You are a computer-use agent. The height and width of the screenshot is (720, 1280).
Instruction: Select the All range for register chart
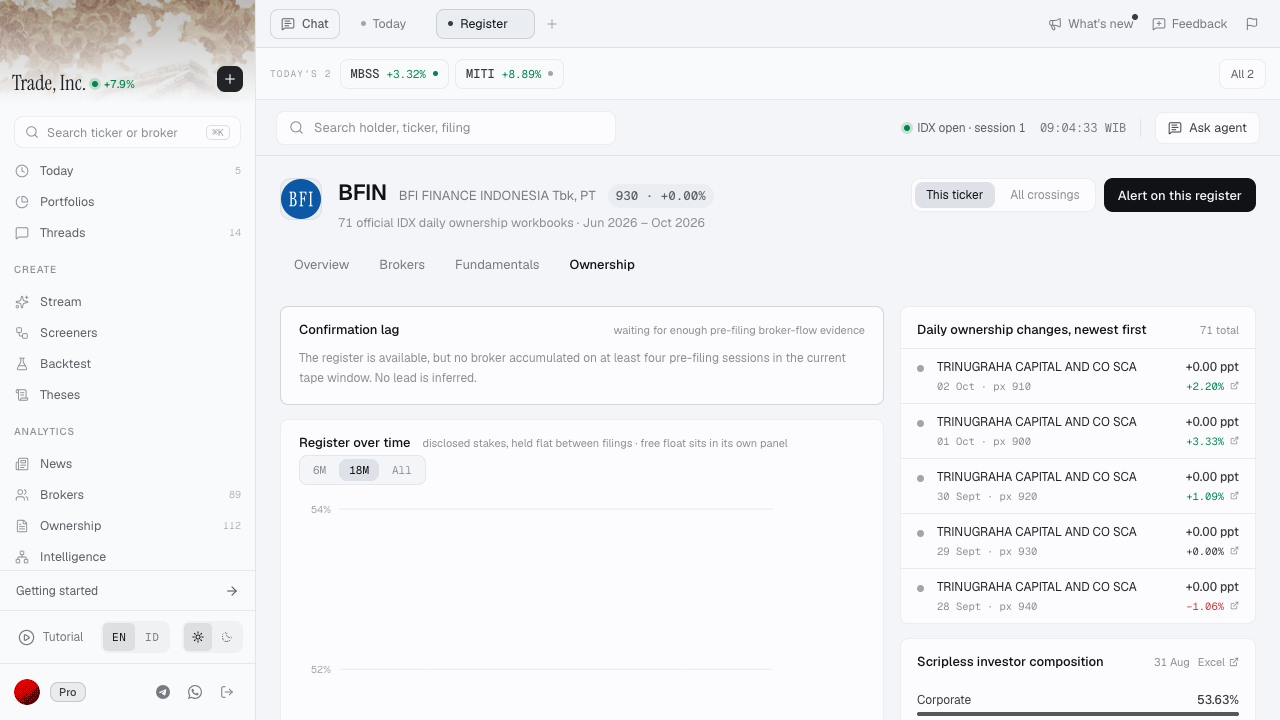[402, 470]
